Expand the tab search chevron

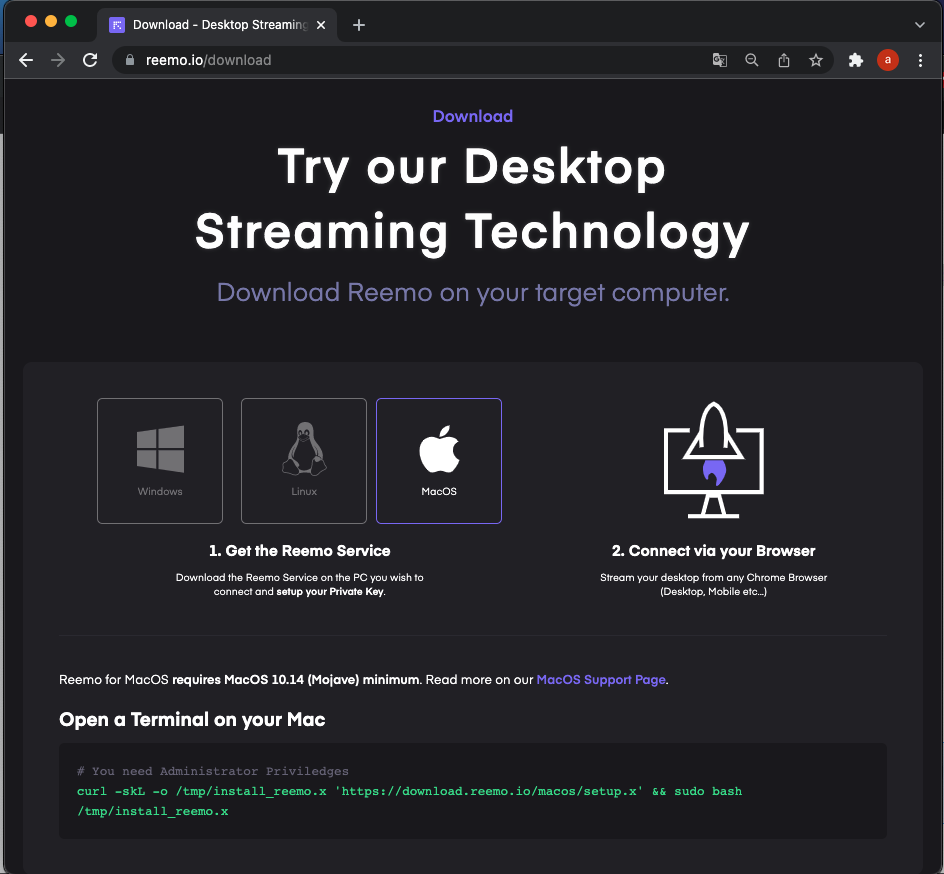click(x=920, y=24)
